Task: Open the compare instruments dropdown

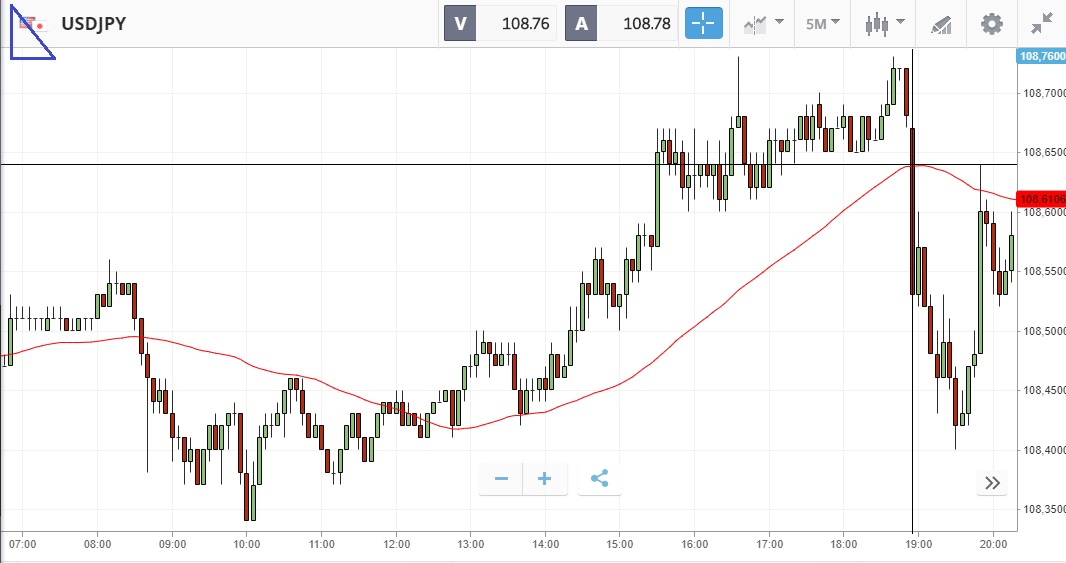Action: (762, 23)
